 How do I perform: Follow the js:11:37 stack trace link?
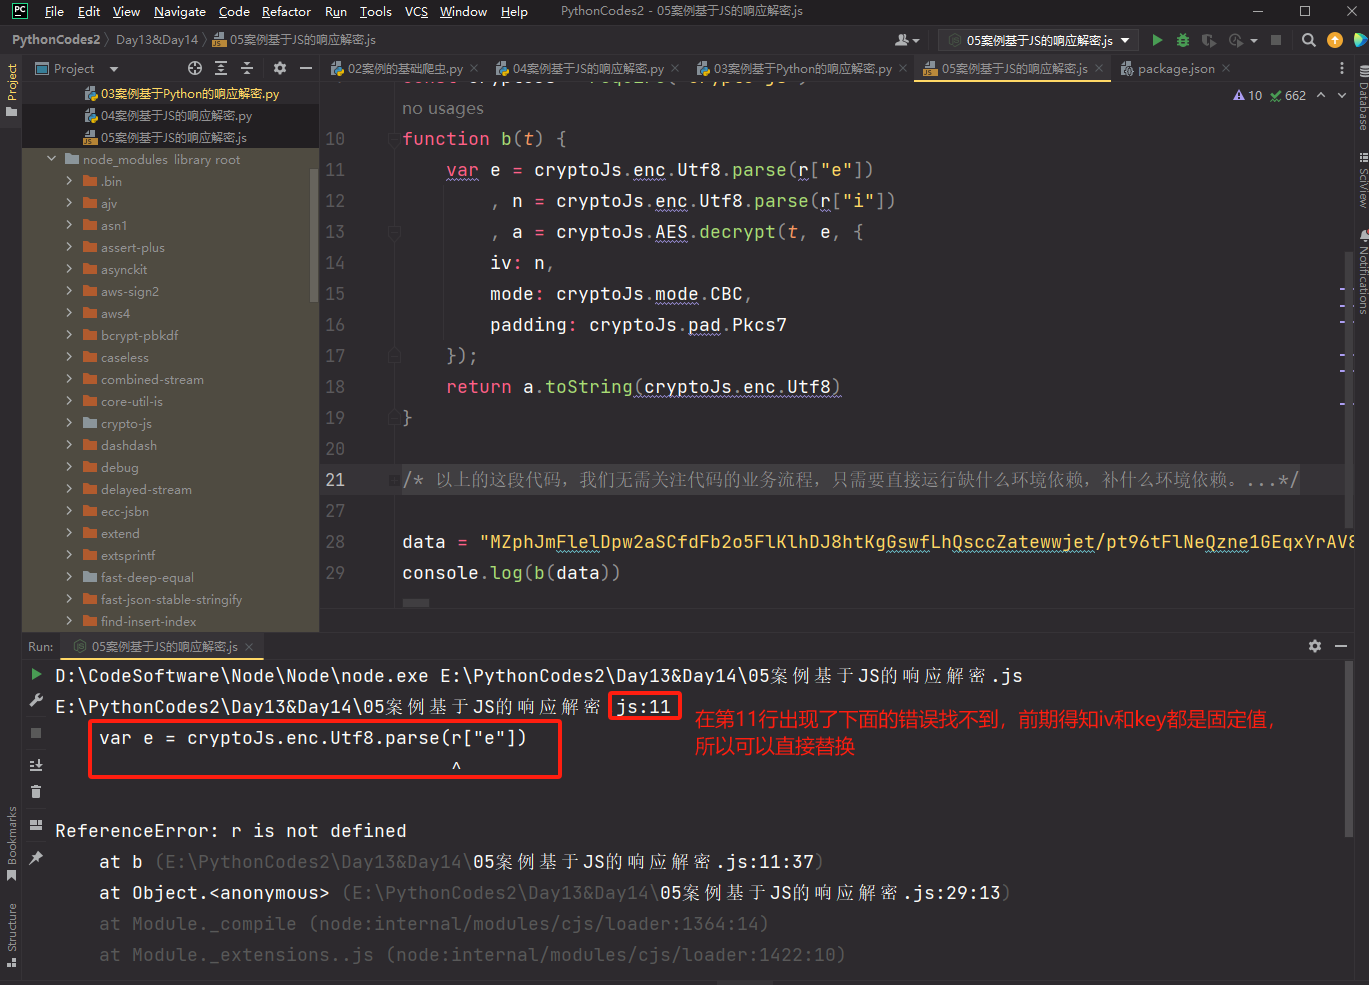(645, 862)
